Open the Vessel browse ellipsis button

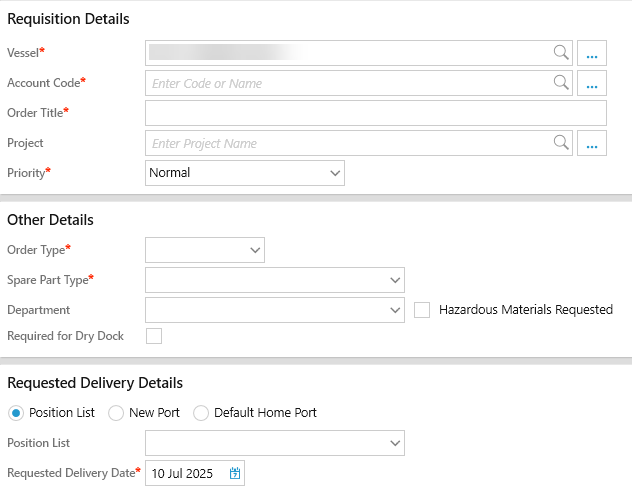pyautogui.click(x=592, y=53)
